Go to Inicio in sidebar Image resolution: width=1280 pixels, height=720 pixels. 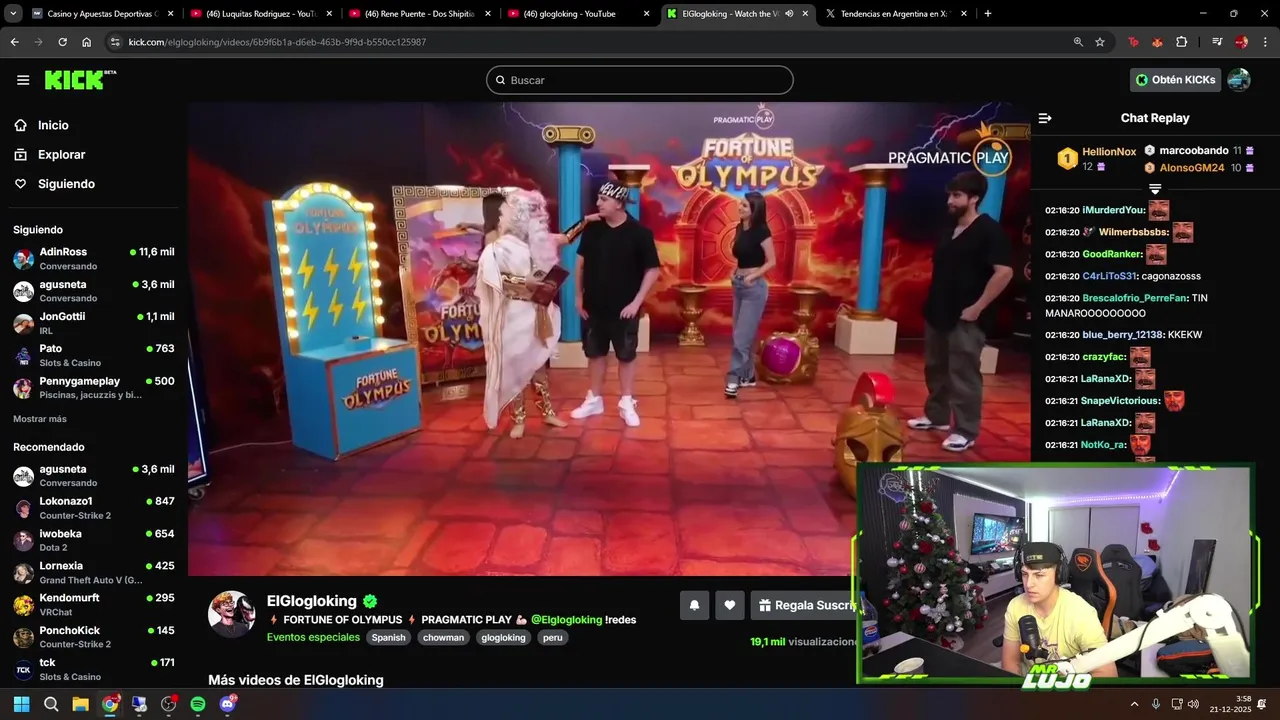(x=53, y=125)
